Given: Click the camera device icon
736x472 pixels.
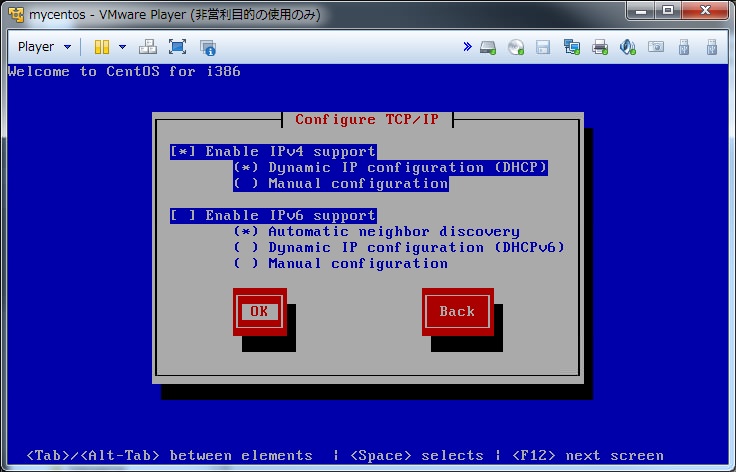Looking at the screenshot, I should pos(656,47).
